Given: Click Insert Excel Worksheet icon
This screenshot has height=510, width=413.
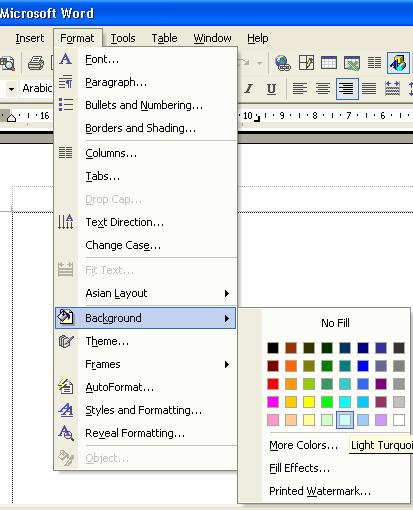Looking at the screenshot, I should coord(352,63).
